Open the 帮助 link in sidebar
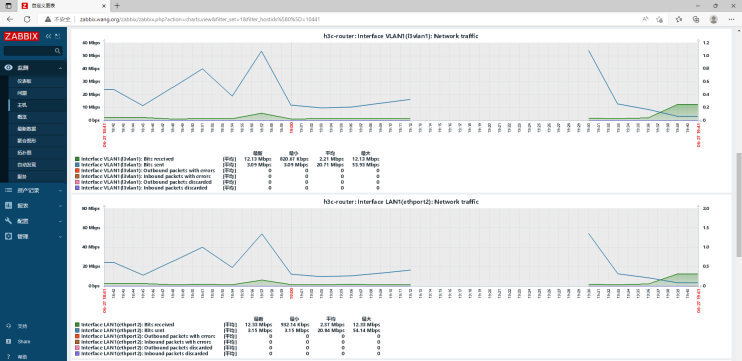Screen dimensions: 742x361 22,357
